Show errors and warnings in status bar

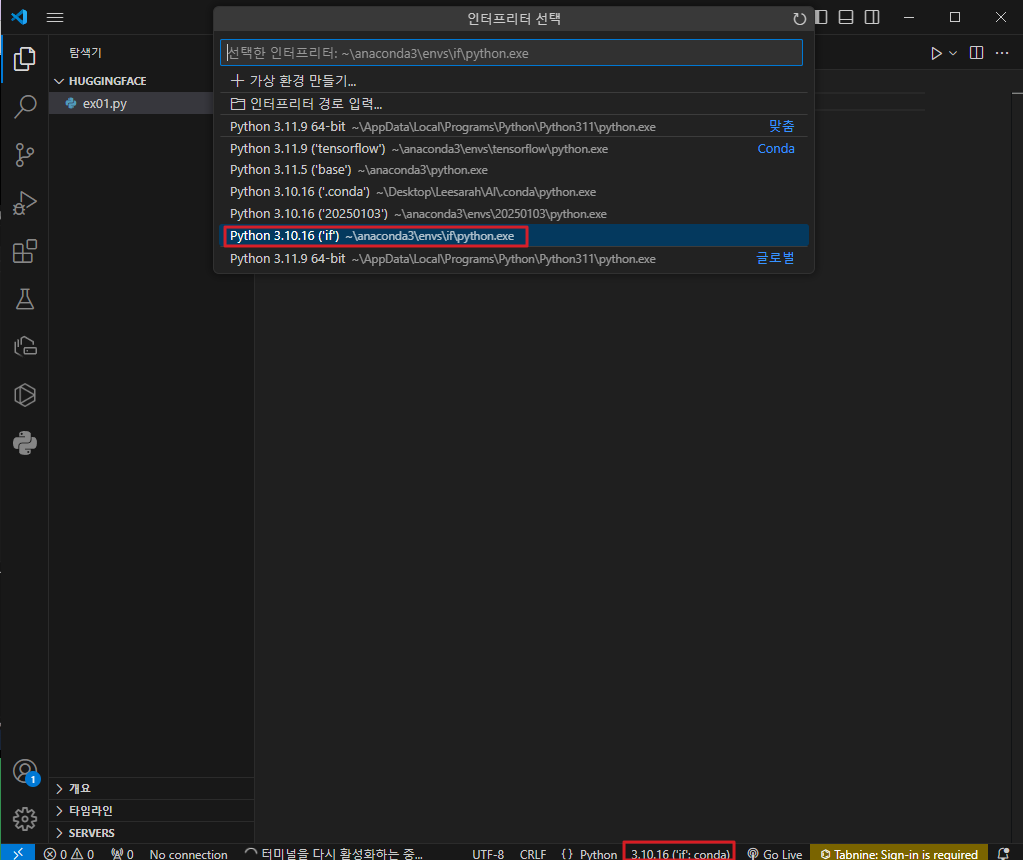point(69,853)
